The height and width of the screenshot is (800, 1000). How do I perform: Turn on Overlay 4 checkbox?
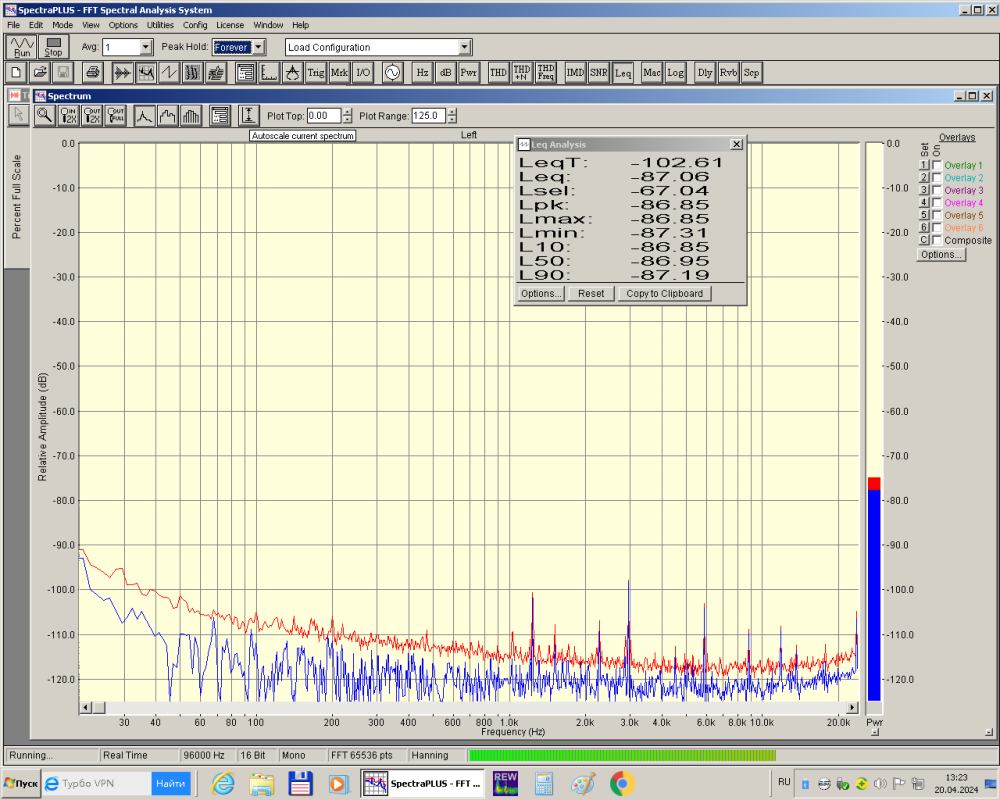[x=937, y=203]
